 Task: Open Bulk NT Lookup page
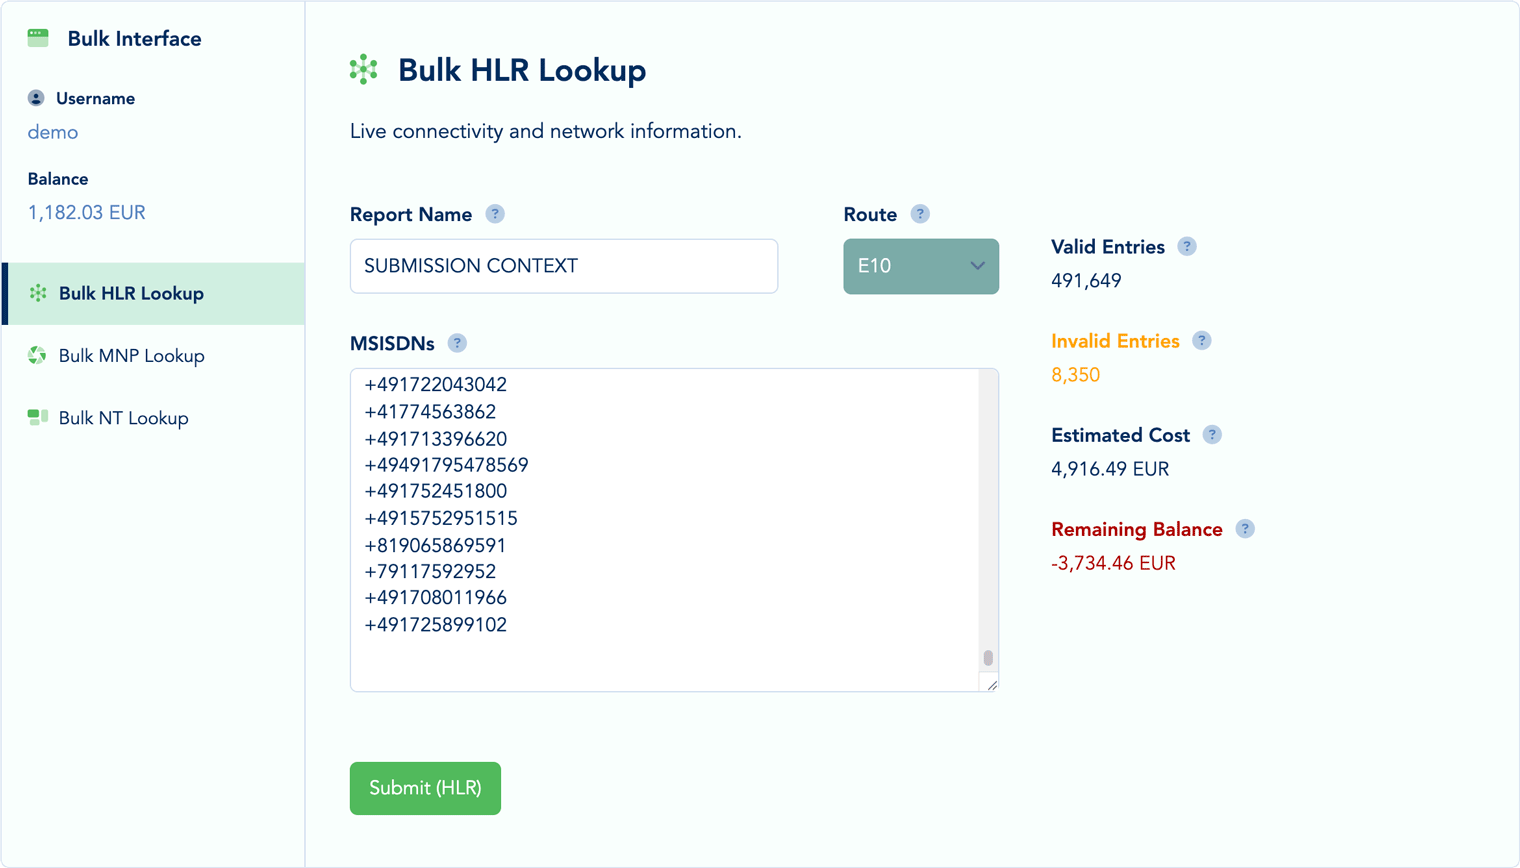point(123,418)
